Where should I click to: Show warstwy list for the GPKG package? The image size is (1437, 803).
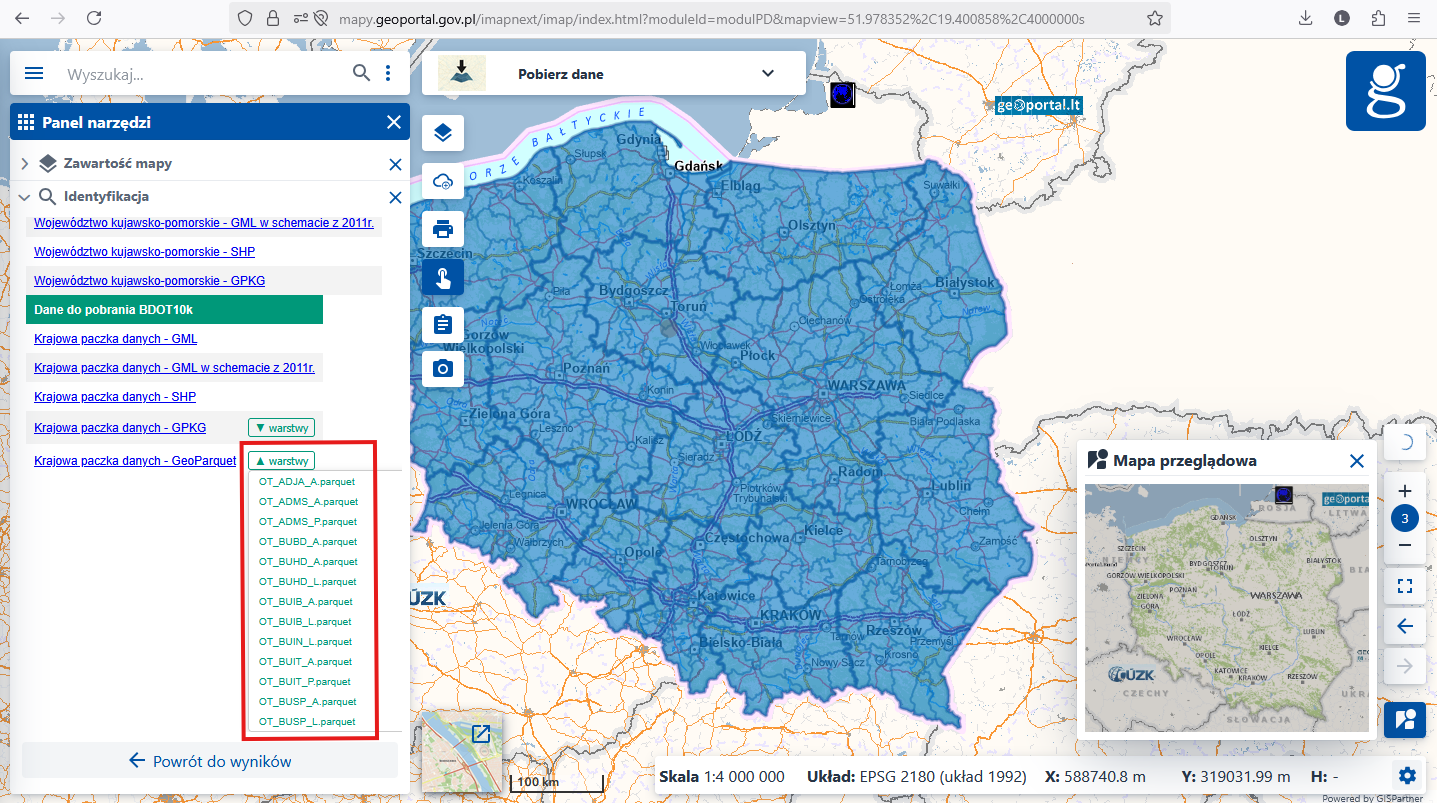click(x=281, y=427)
